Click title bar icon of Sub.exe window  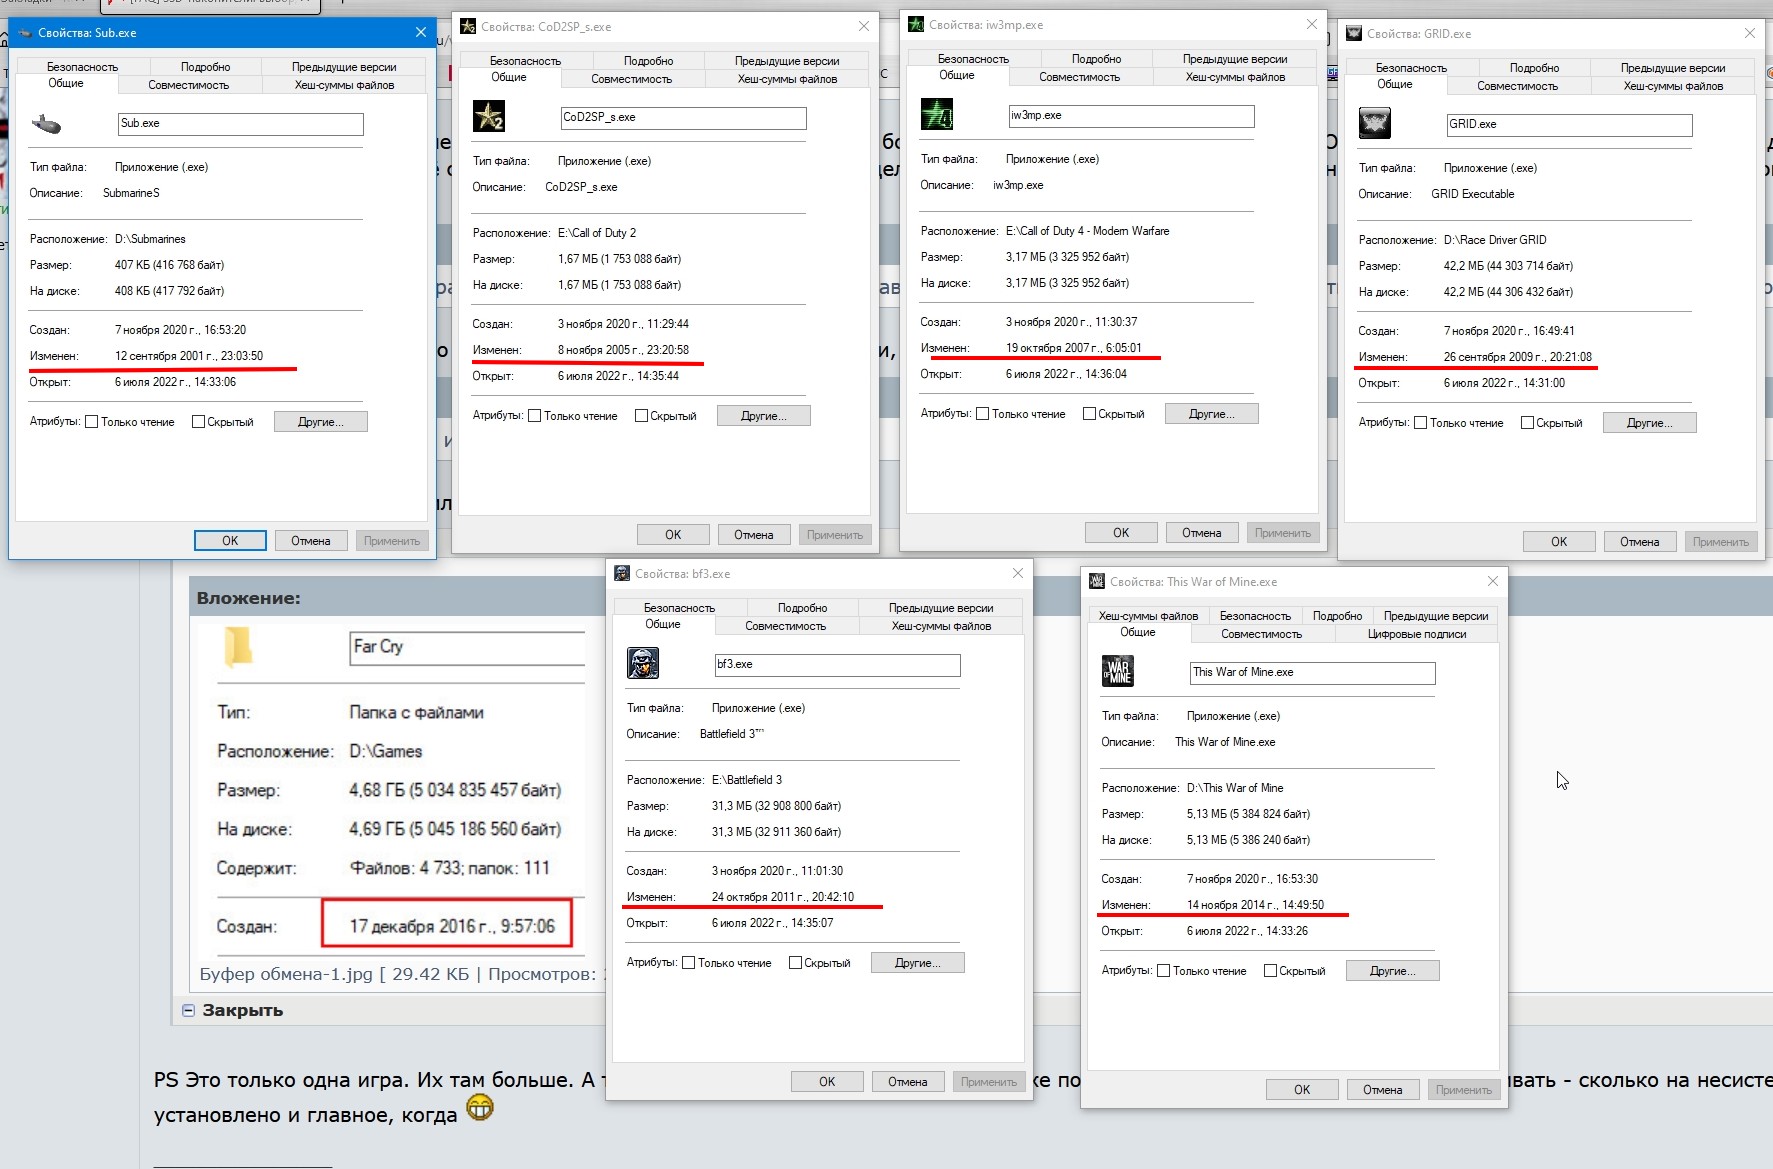click(25, 33)
